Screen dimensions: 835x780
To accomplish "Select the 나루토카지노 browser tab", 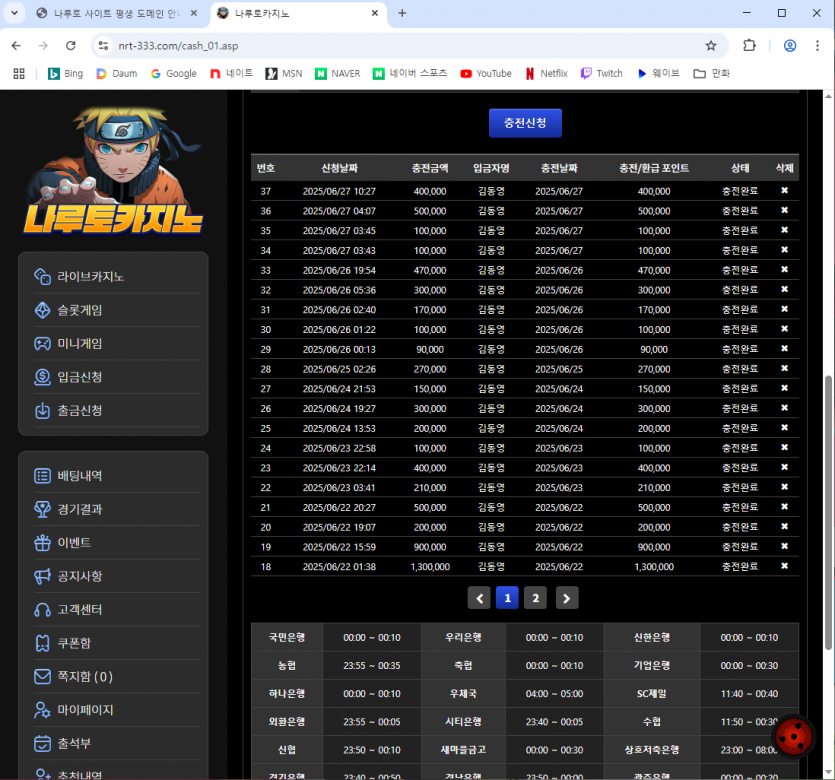I will (298, 13).
